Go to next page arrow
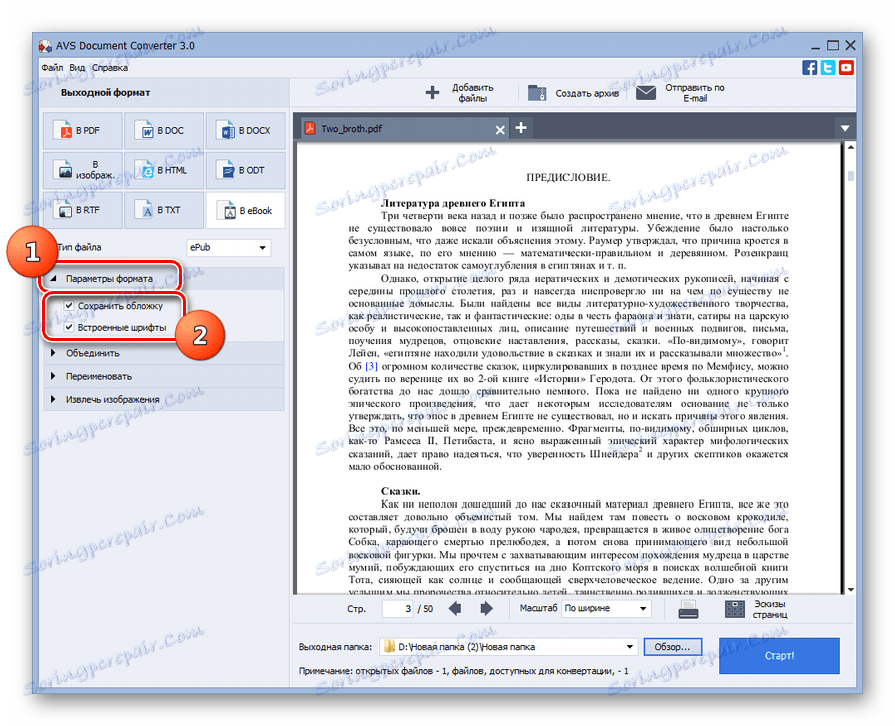This screenshot has height=726, width=895. pyautogui.click(x=486, y=608)
